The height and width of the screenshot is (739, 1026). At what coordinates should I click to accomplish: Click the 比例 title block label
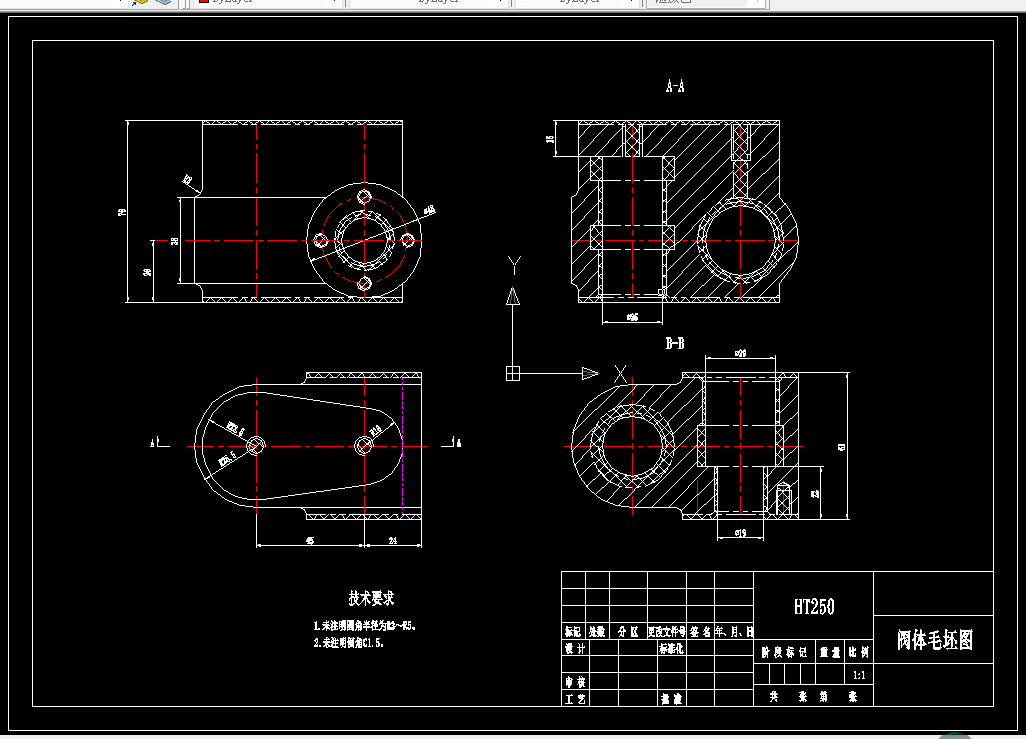858,652
